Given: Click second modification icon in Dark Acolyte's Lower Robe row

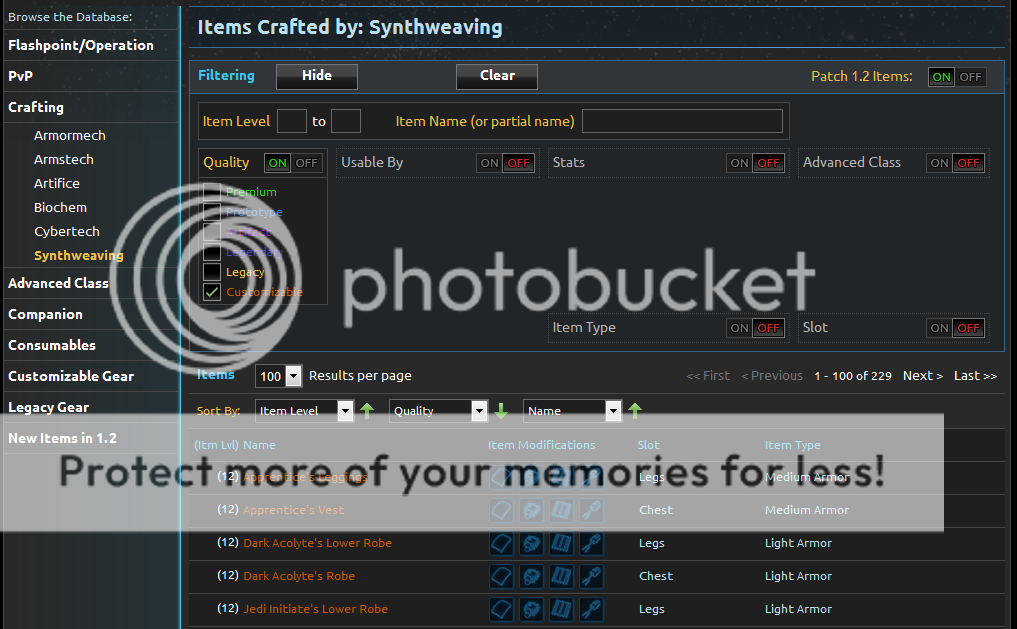Looking at the screenshot, I should 531,543.
